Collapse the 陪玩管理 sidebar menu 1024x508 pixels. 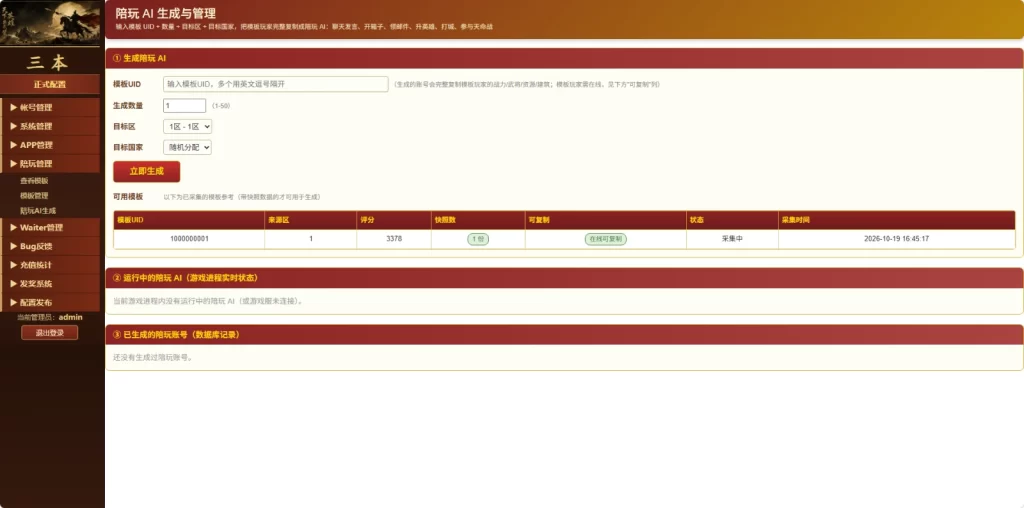(50, 164)
